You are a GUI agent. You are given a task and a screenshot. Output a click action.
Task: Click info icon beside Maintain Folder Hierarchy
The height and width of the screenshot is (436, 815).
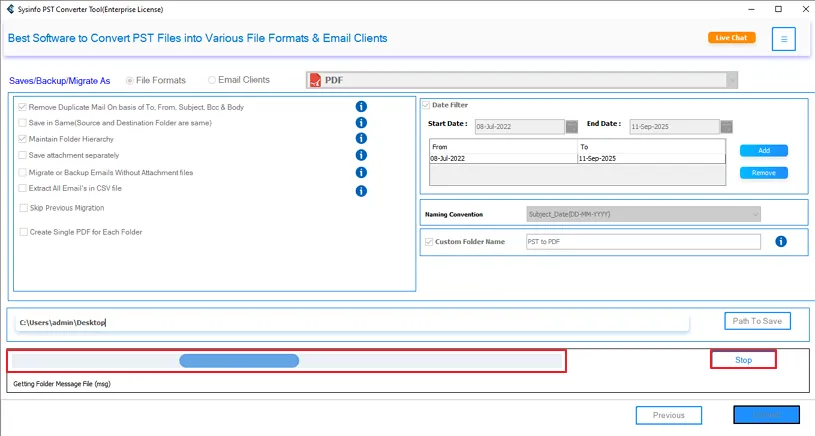tap(361, 139)
